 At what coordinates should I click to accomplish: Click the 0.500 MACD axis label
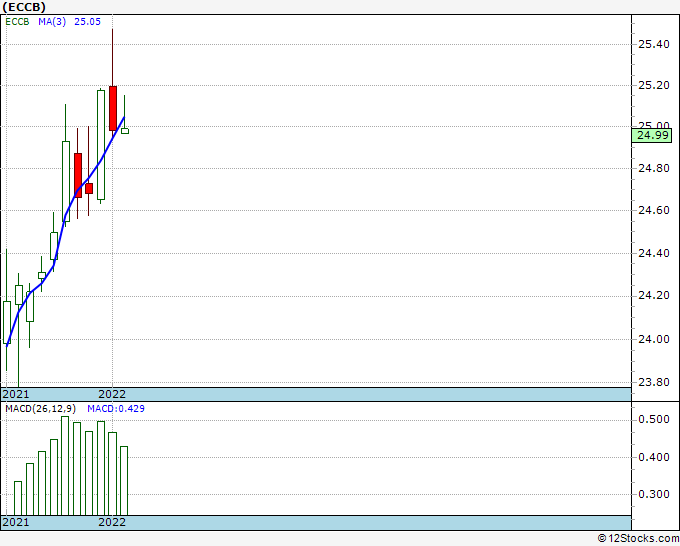point(654,419)
